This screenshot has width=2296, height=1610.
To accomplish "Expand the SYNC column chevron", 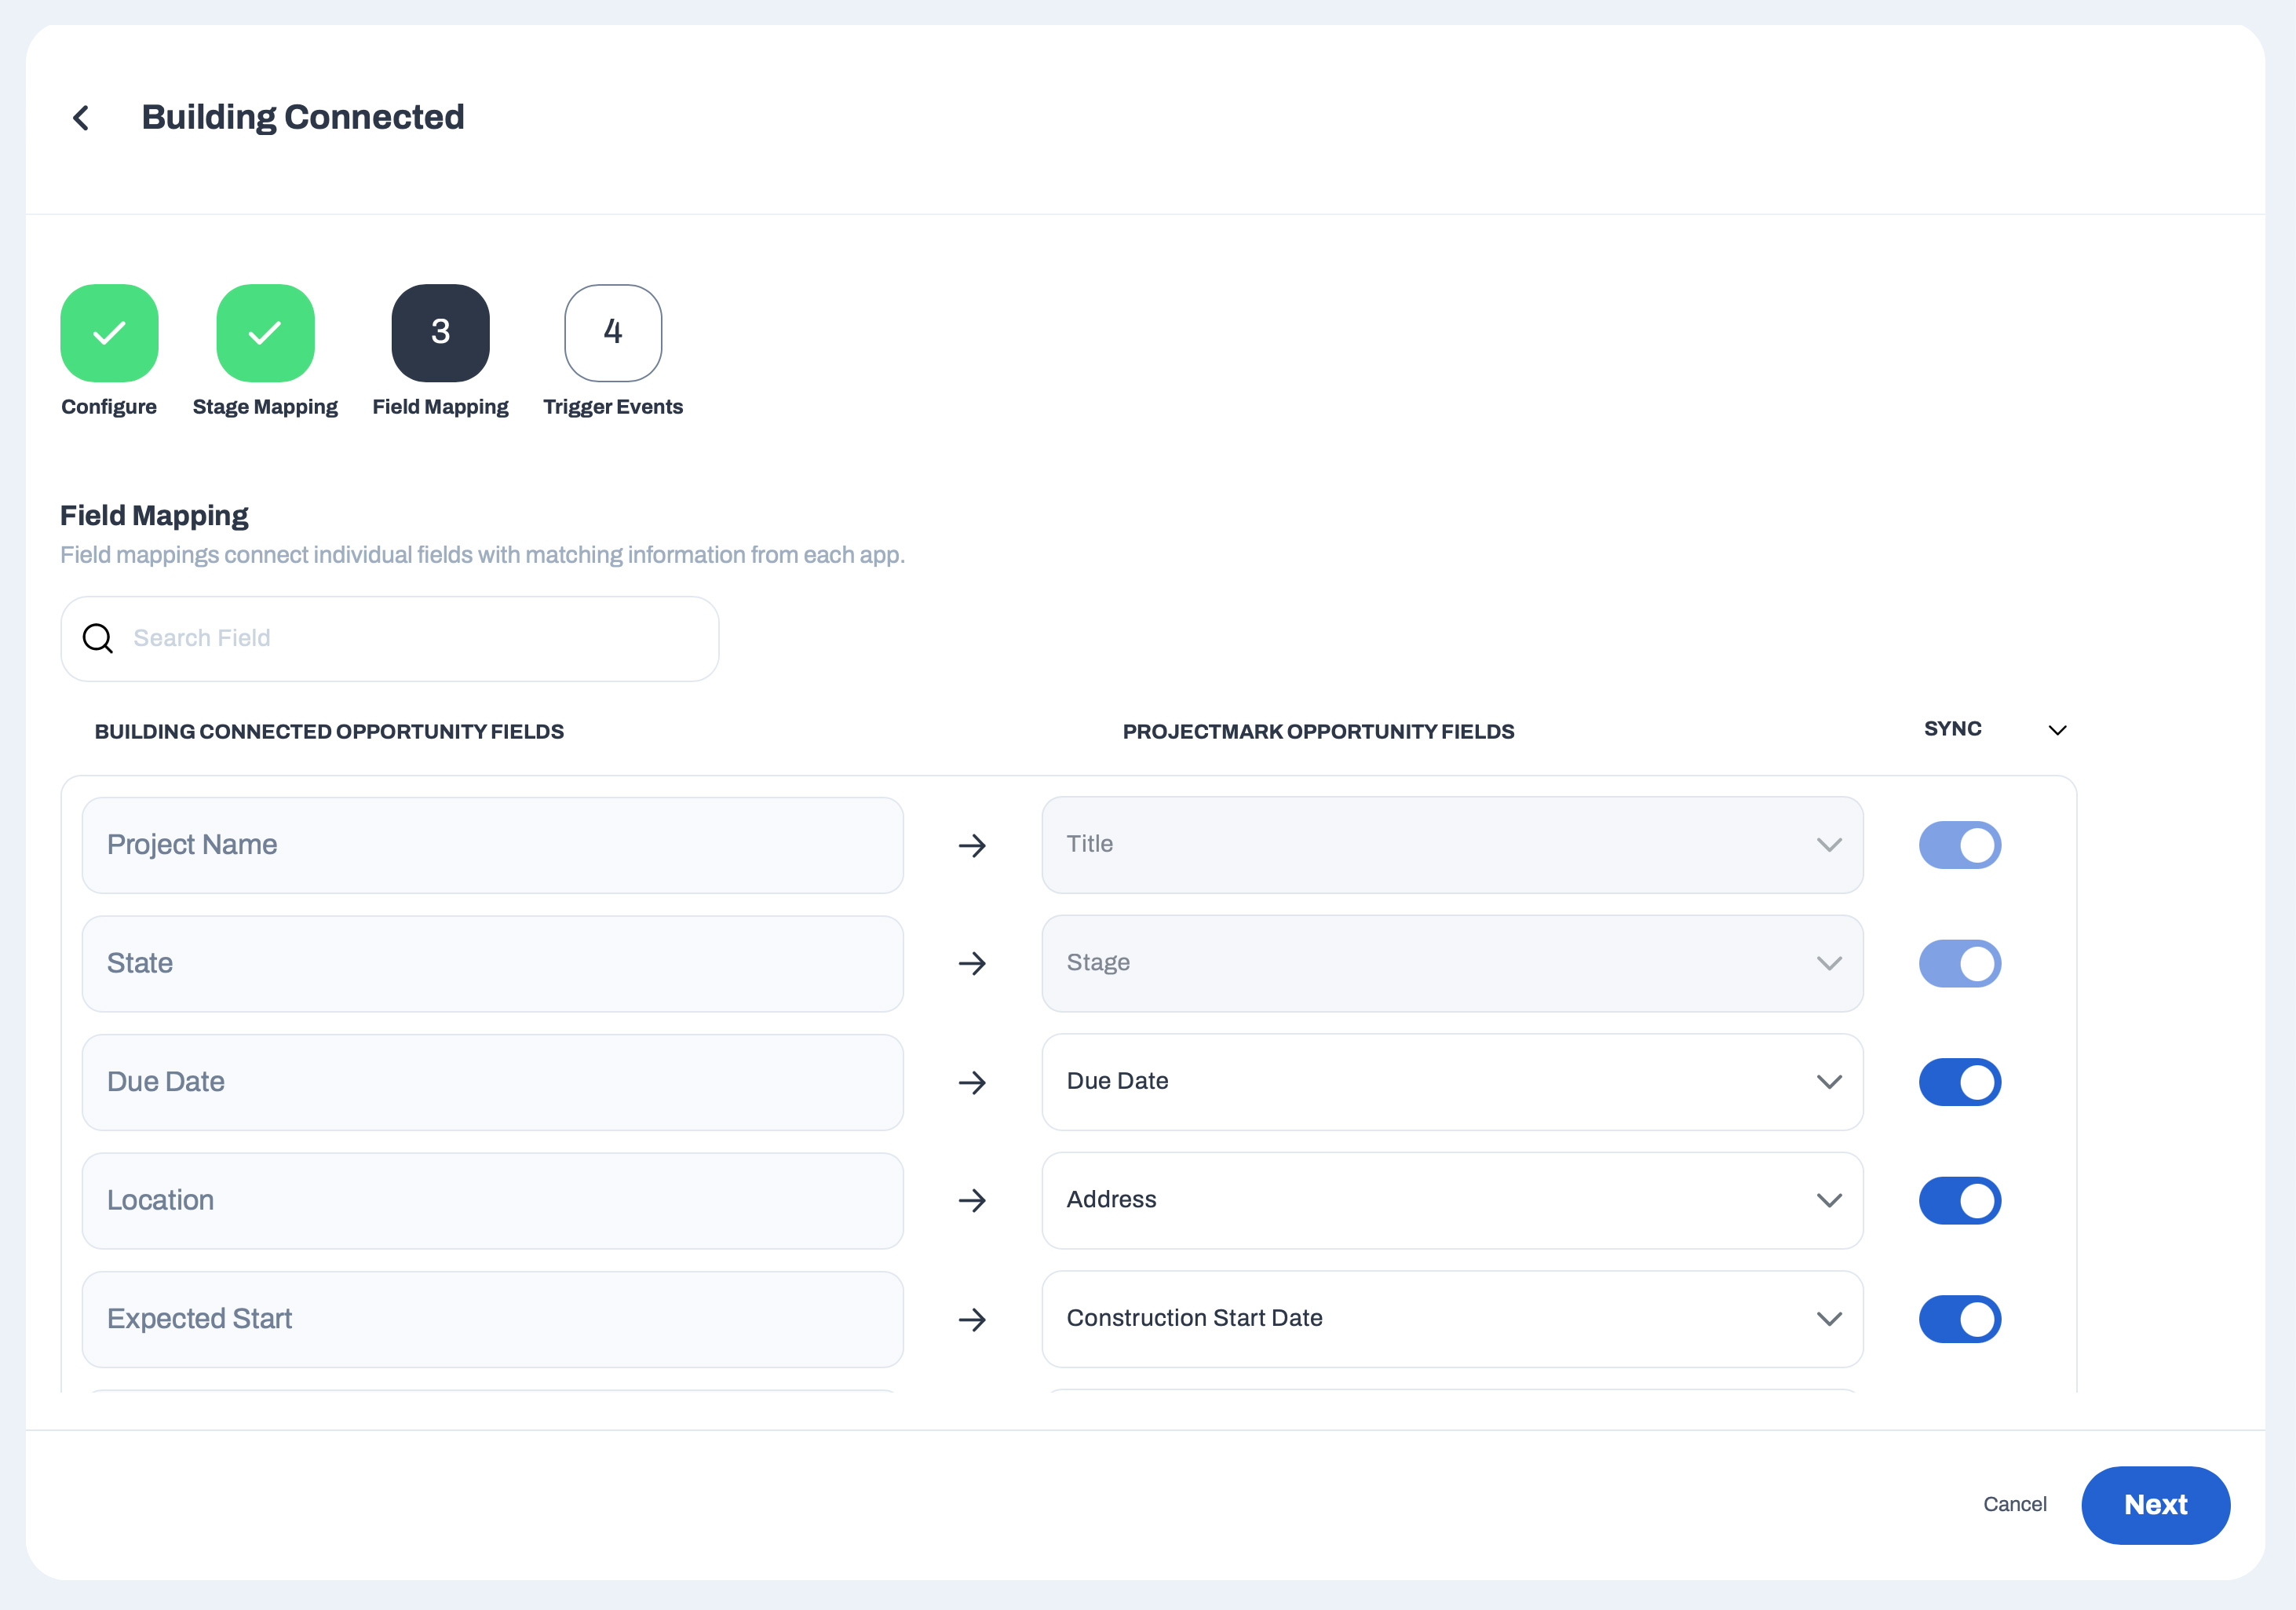I will pyautogui.click(x=2057, y=731).
